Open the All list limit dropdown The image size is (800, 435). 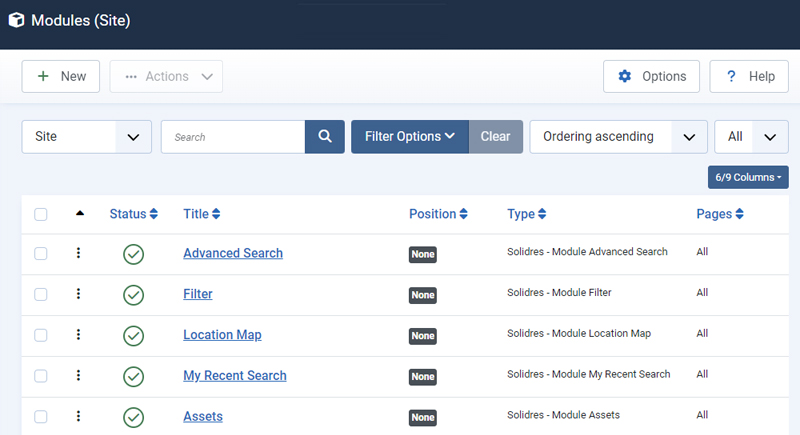point(751,137)
